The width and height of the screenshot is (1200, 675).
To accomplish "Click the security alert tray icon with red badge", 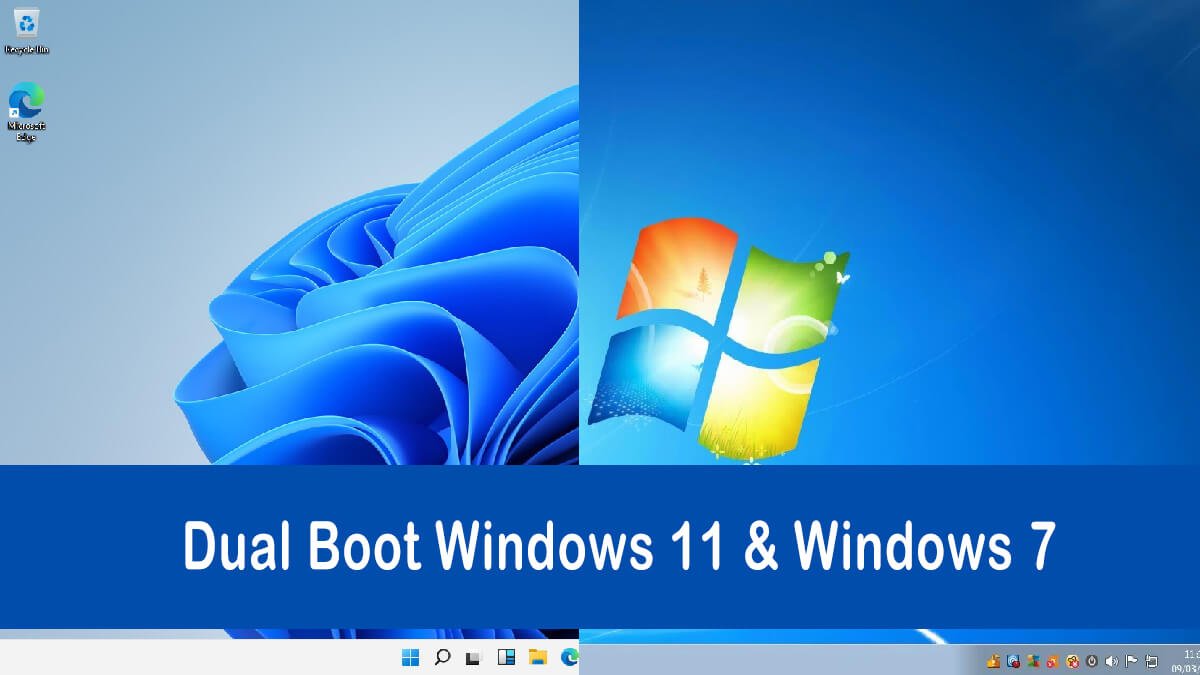I will pyautogui.click(x=1012, y=661).
